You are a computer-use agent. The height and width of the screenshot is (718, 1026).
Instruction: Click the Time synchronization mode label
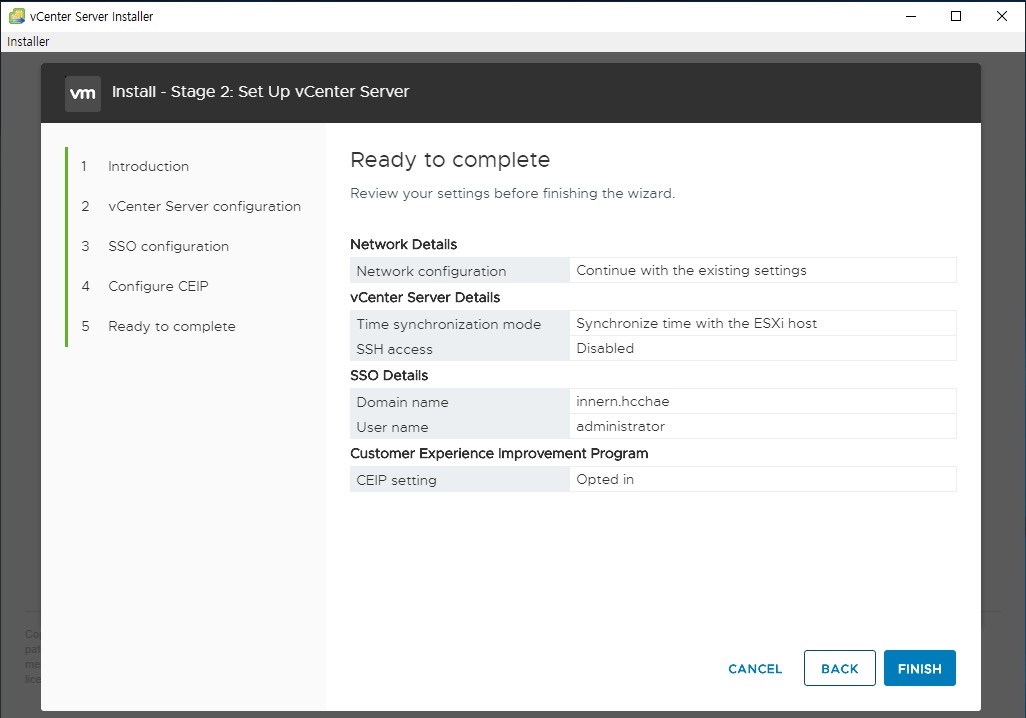[448, 324]
